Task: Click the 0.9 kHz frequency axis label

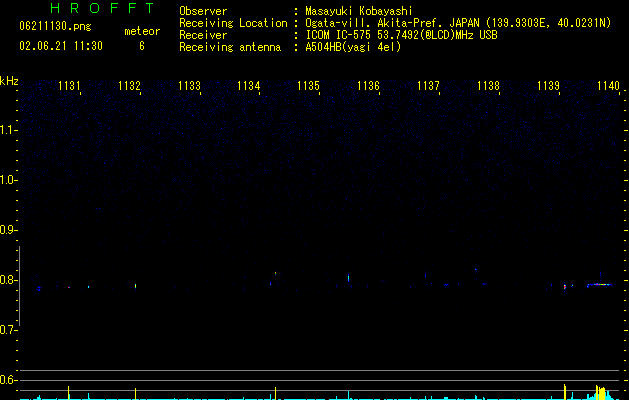Action: 9,230
